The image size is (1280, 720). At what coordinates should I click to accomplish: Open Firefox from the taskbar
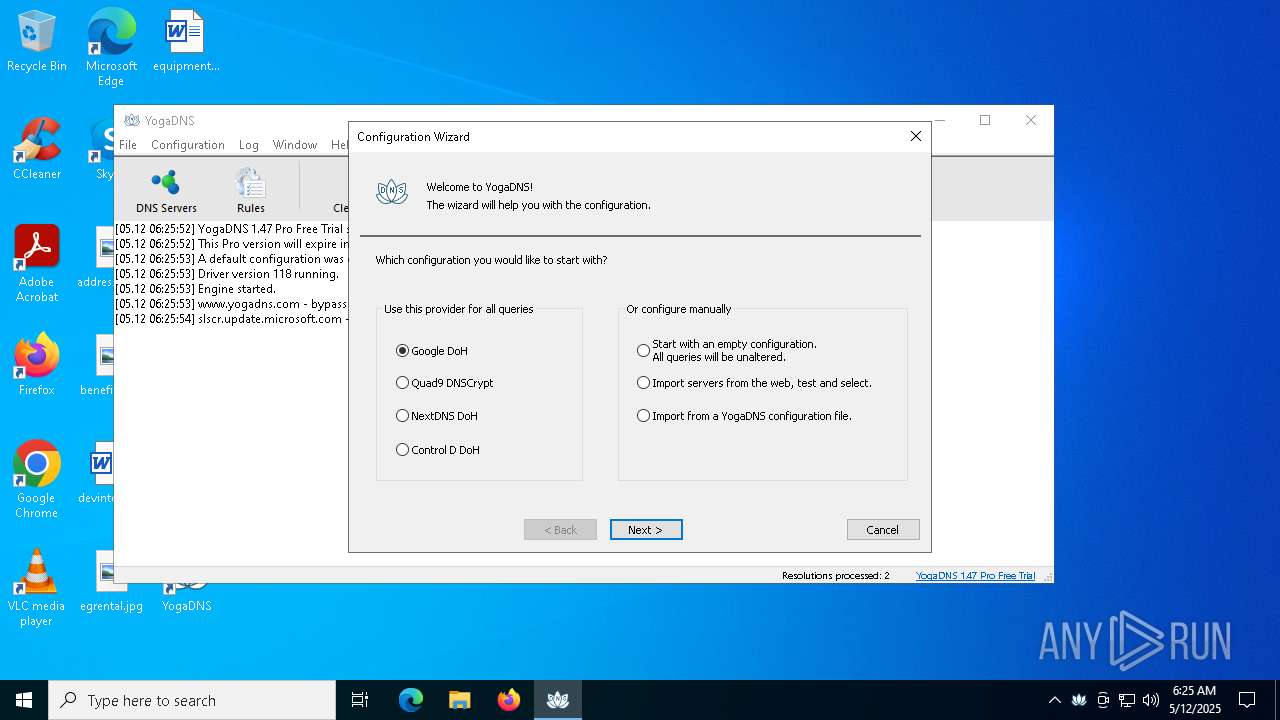pyautogui.click(x=508, y=700)
